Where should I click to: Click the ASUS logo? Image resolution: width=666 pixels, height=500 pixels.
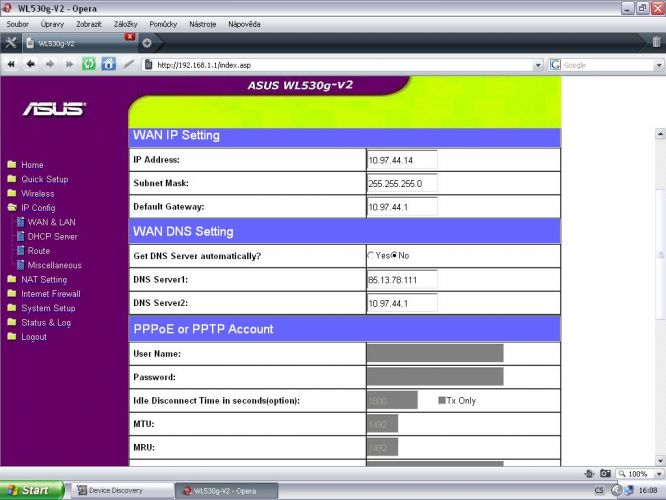click(54, 109)
